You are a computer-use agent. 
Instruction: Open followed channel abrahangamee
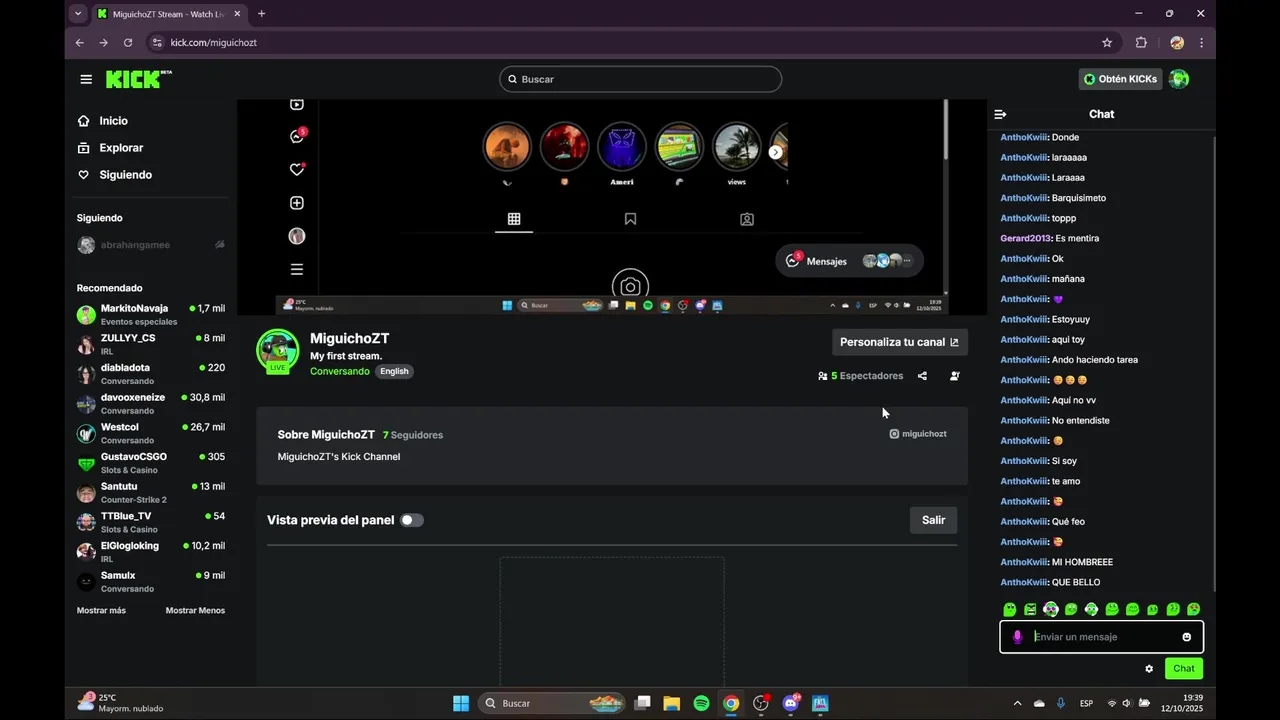(151, 245)
